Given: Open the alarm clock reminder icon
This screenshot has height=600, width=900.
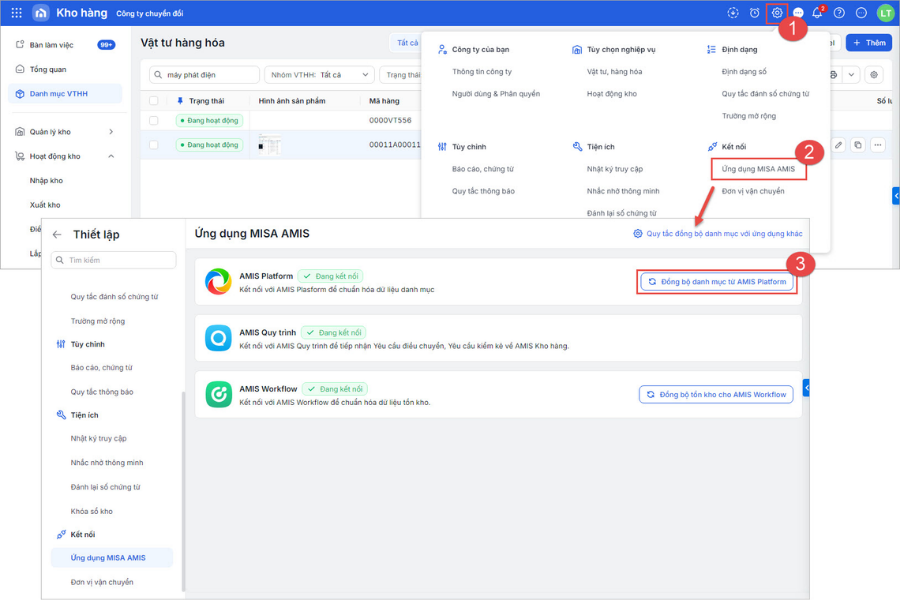Looking at the screenshot, I should coord(755,13).
